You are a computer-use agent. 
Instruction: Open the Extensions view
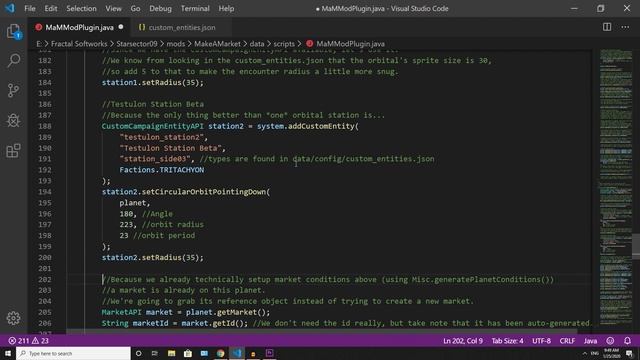13,151
